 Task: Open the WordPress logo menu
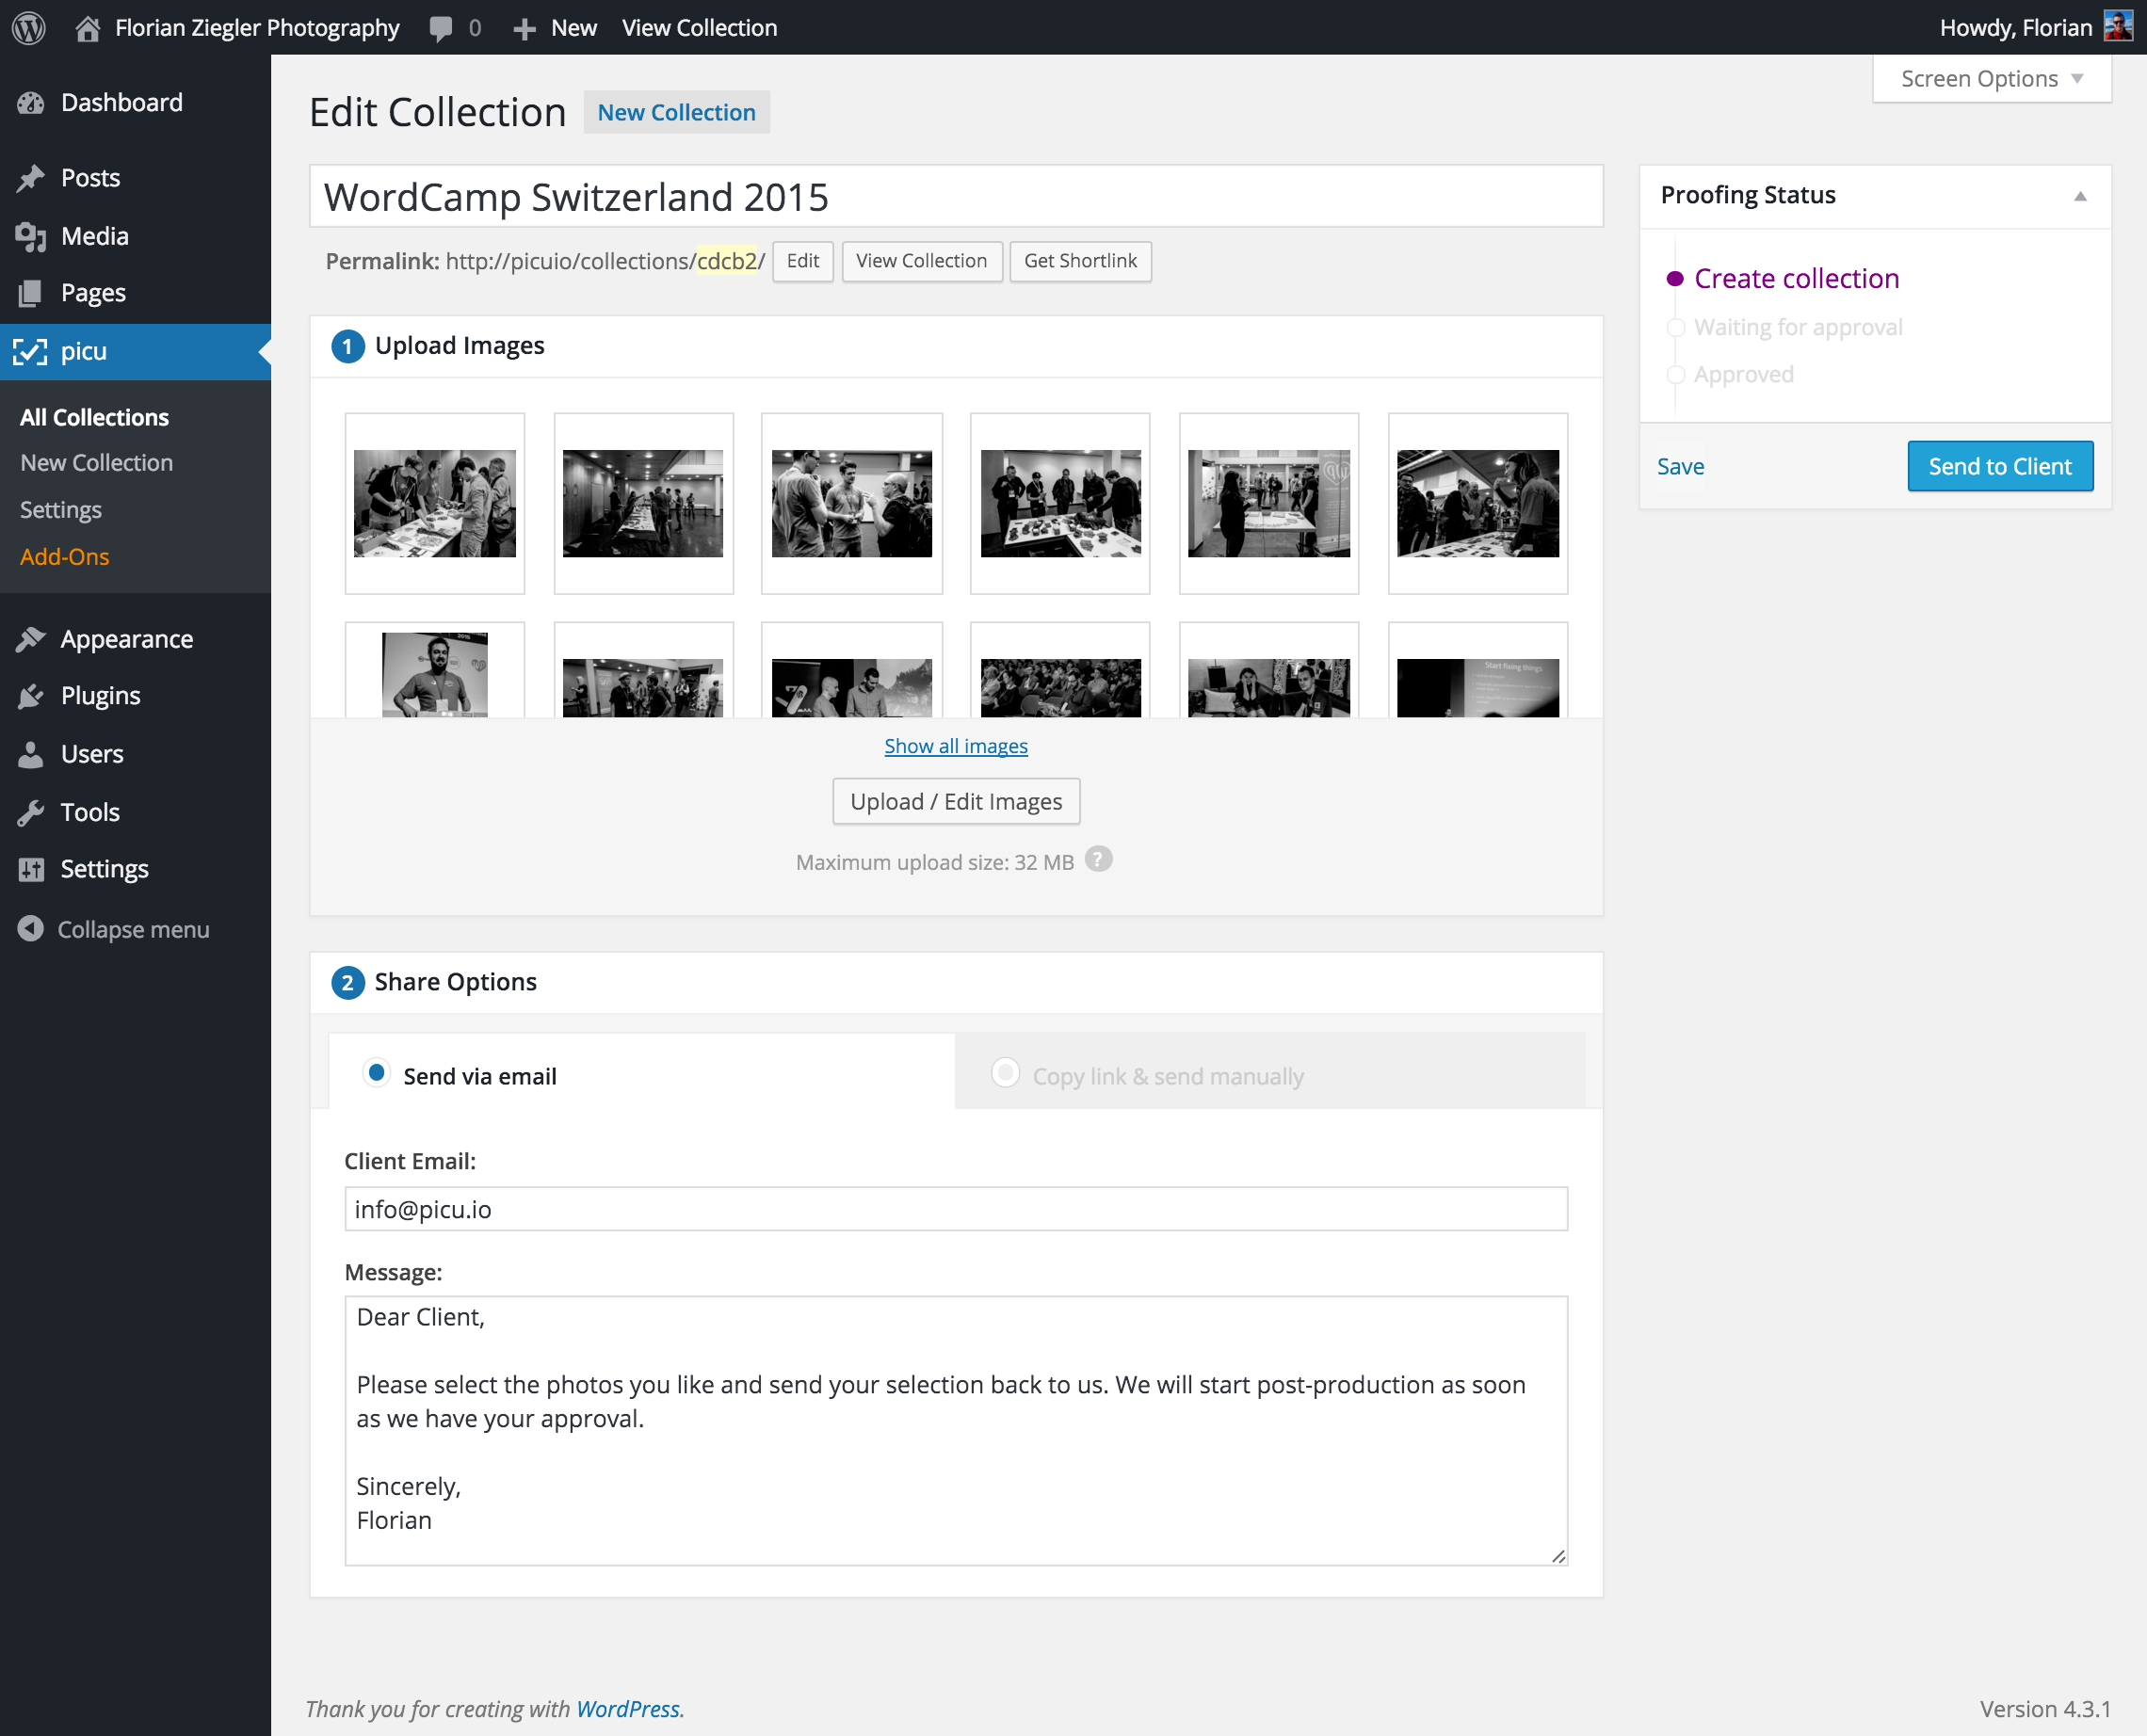point(29,27)
